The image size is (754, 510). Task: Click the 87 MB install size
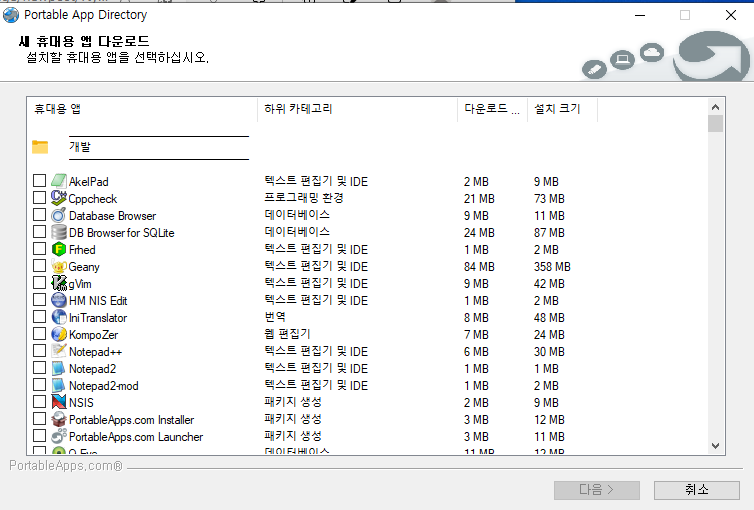tap(549, 233)
